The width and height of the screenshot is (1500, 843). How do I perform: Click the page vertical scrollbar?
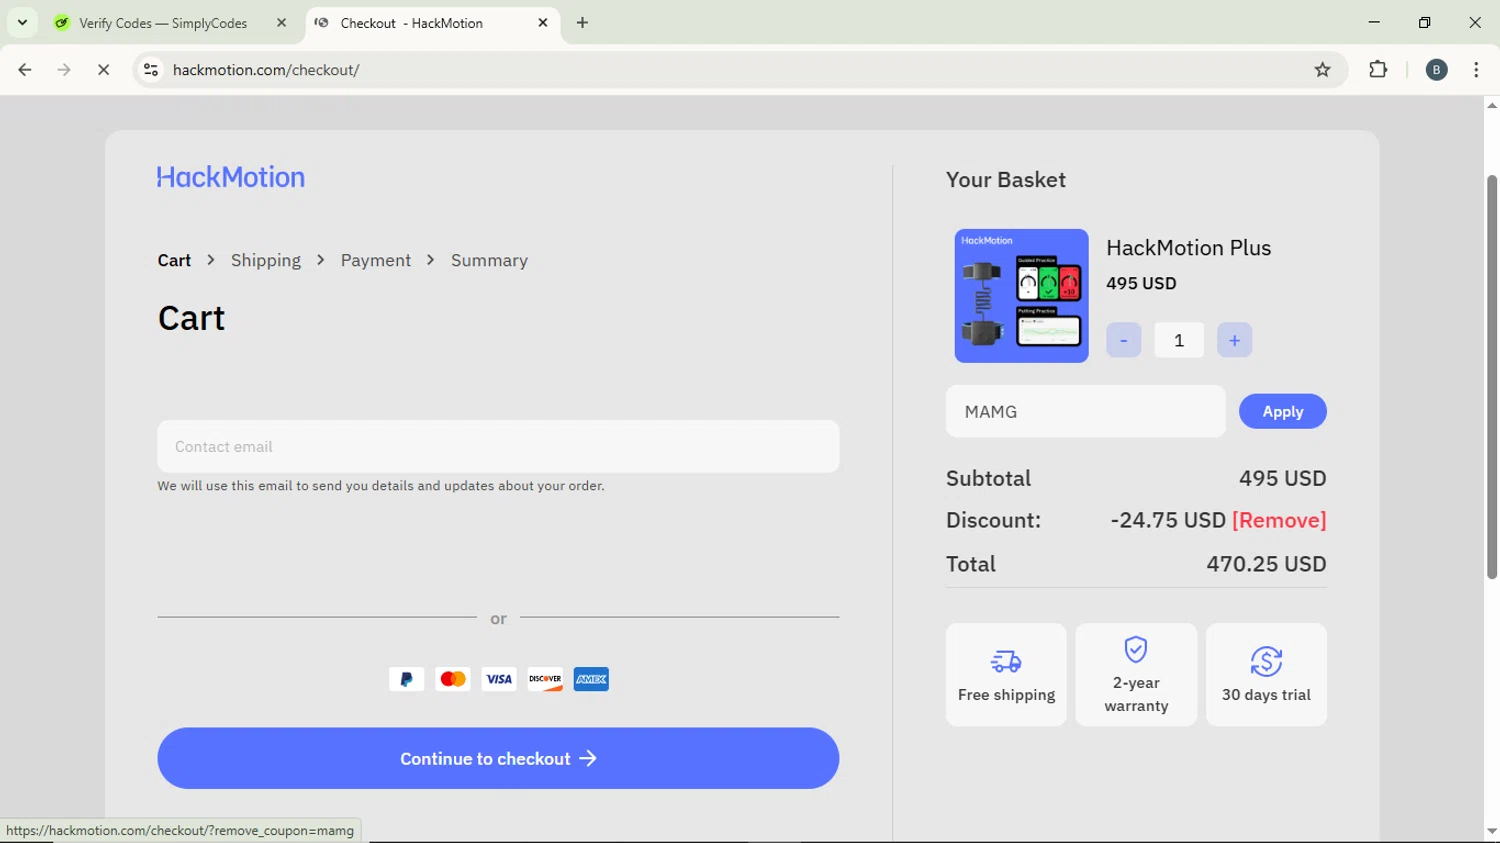pyautogui.click(x=1492, y=377)
